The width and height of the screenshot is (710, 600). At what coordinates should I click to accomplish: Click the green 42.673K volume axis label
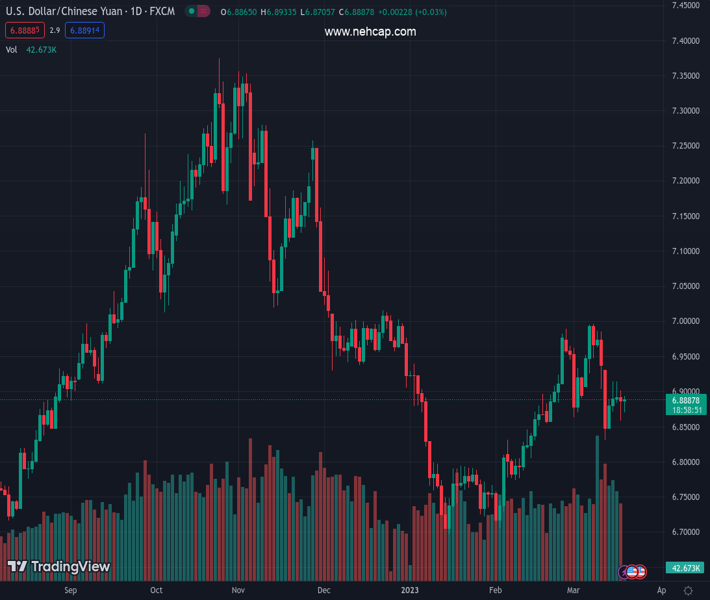tap(685, 568)
